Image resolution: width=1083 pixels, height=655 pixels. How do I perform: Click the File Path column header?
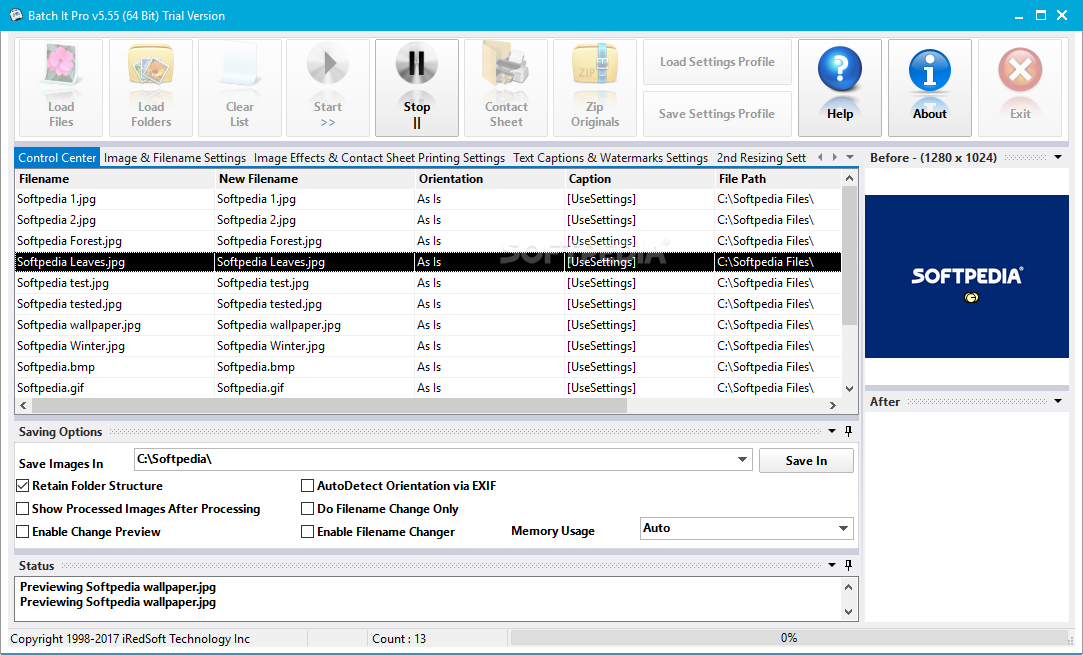(x=778, y=178)
